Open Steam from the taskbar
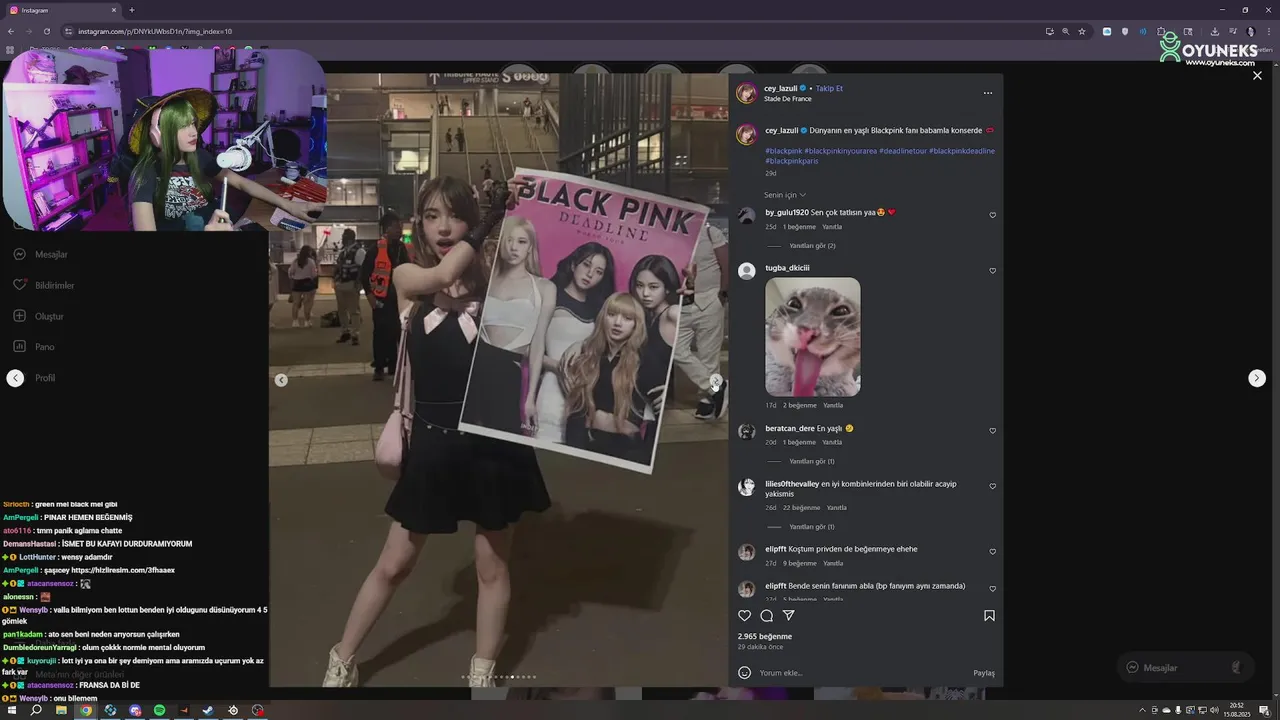 [208, 710]
